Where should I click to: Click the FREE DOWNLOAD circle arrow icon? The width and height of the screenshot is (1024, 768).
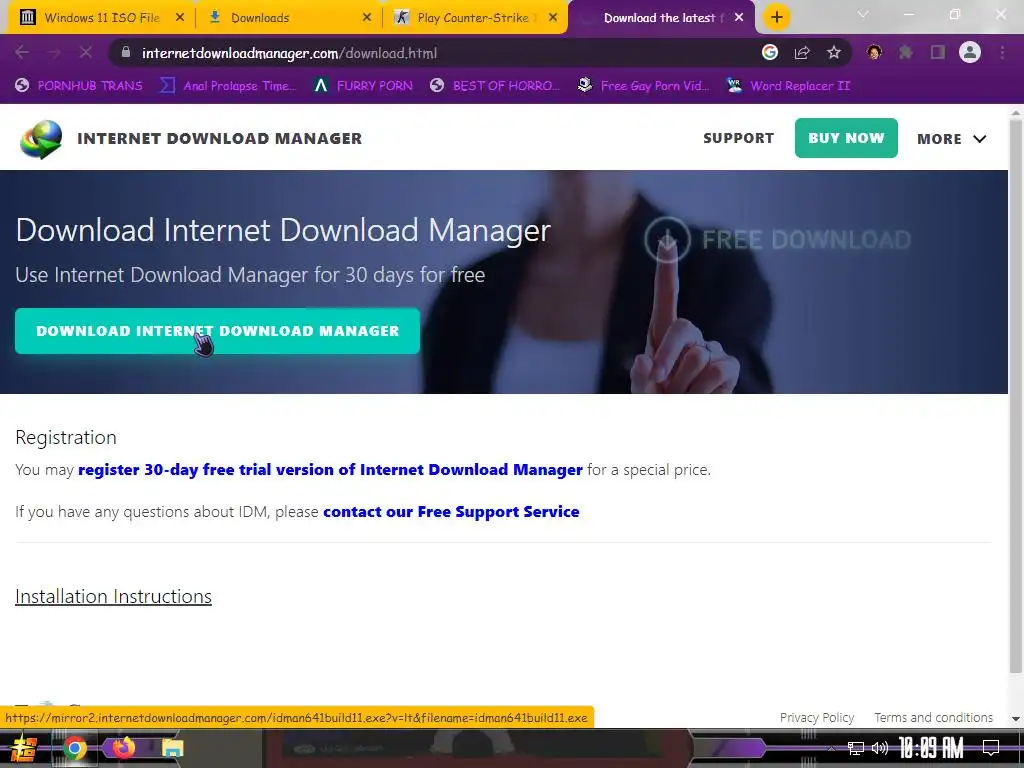point(667,240)
